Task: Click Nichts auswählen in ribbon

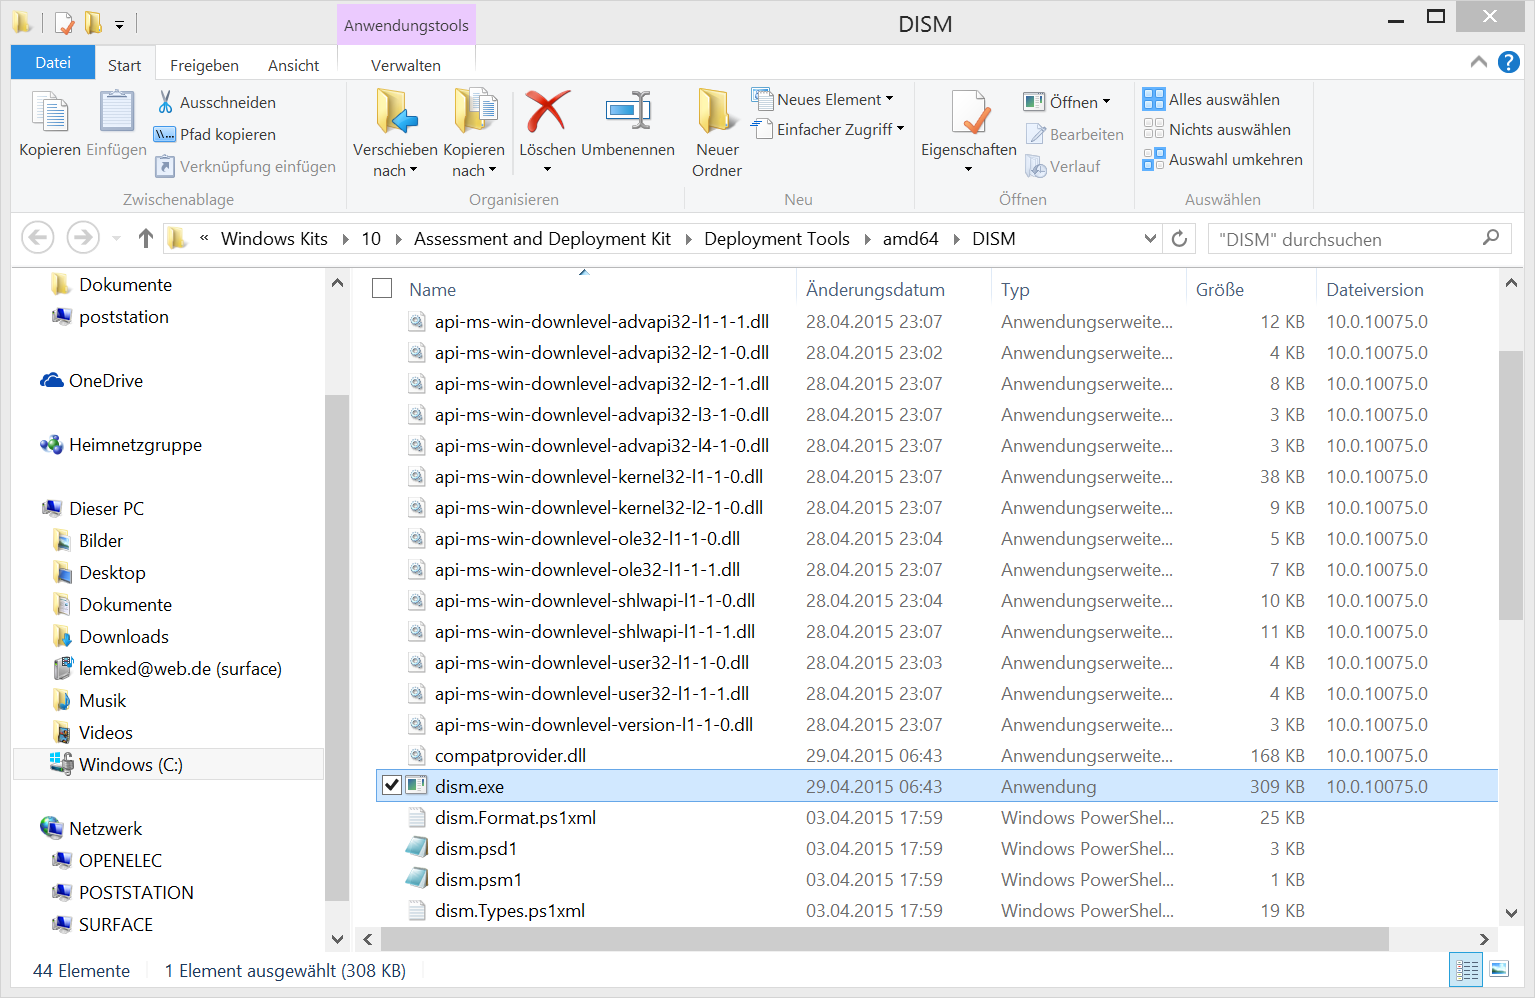Action: click(1217, 129)
